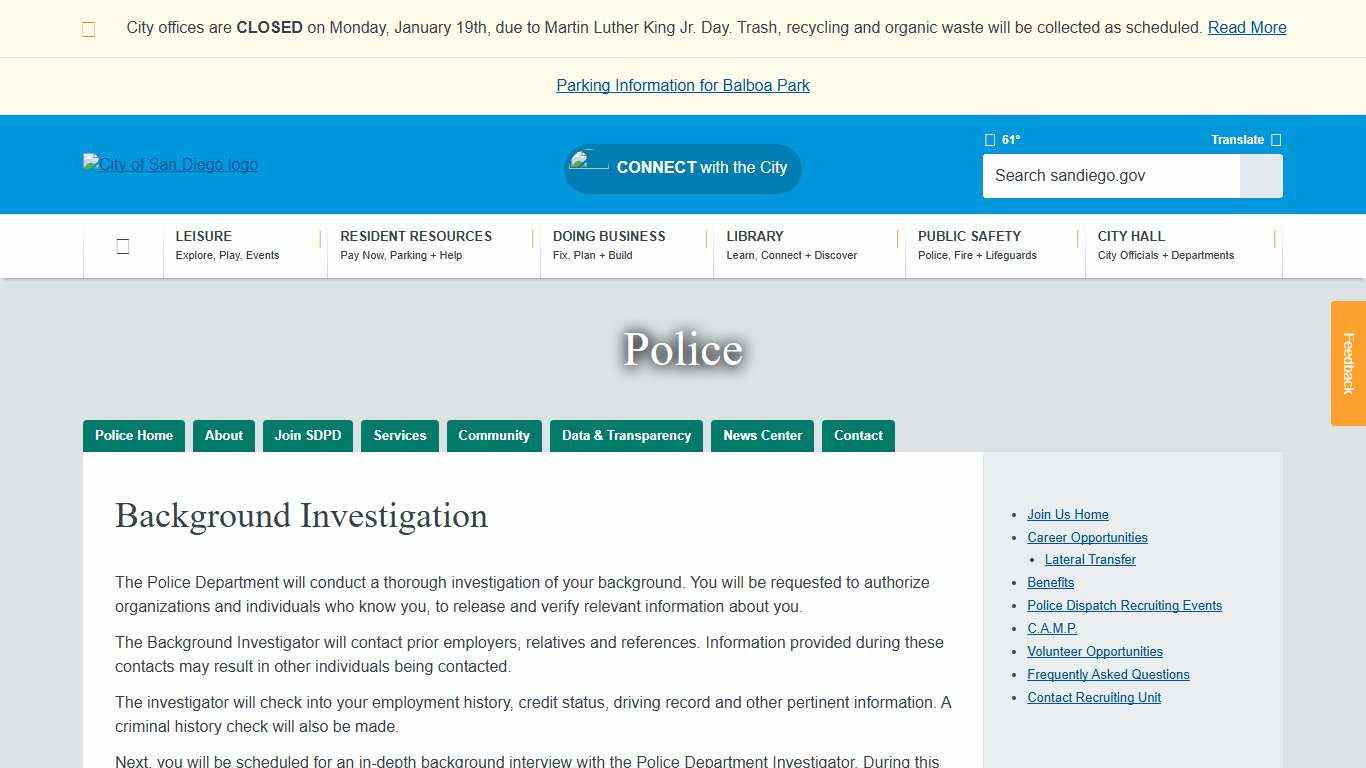Open the Data & Transparency tab
This screenshot has width=1366, height=768.
[x=626, y=435]
